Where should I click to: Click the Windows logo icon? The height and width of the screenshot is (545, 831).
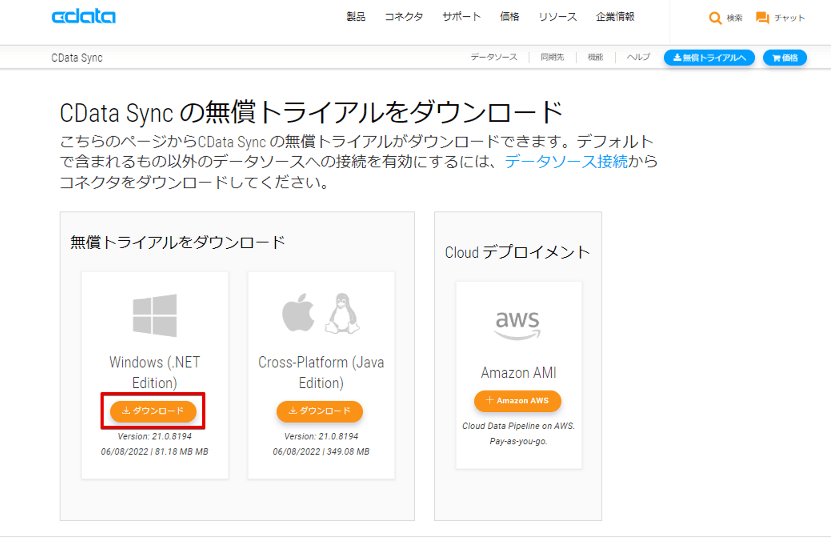coord(155,315)
